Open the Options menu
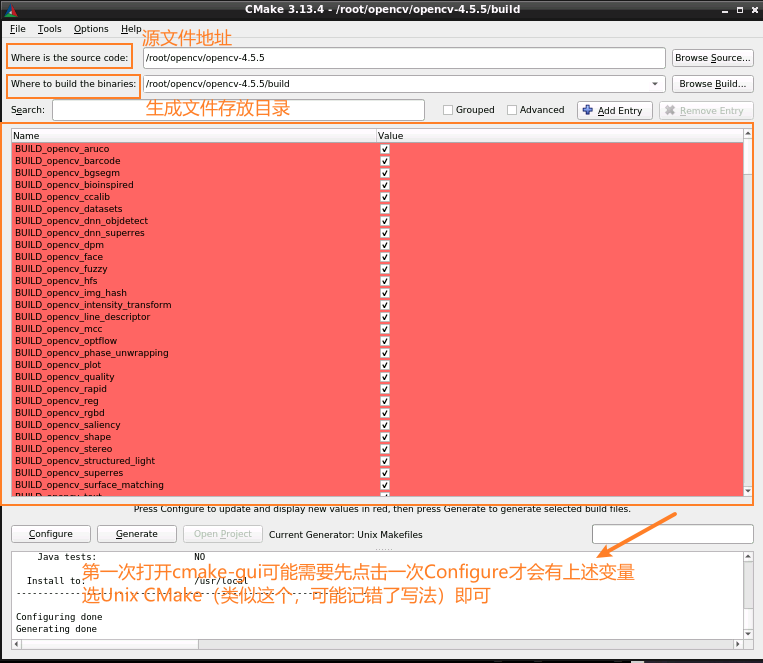 point(91,29)
